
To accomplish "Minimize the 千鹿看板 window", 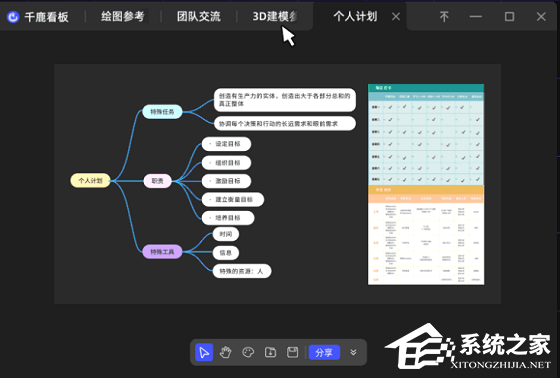I will pos(476,16).
